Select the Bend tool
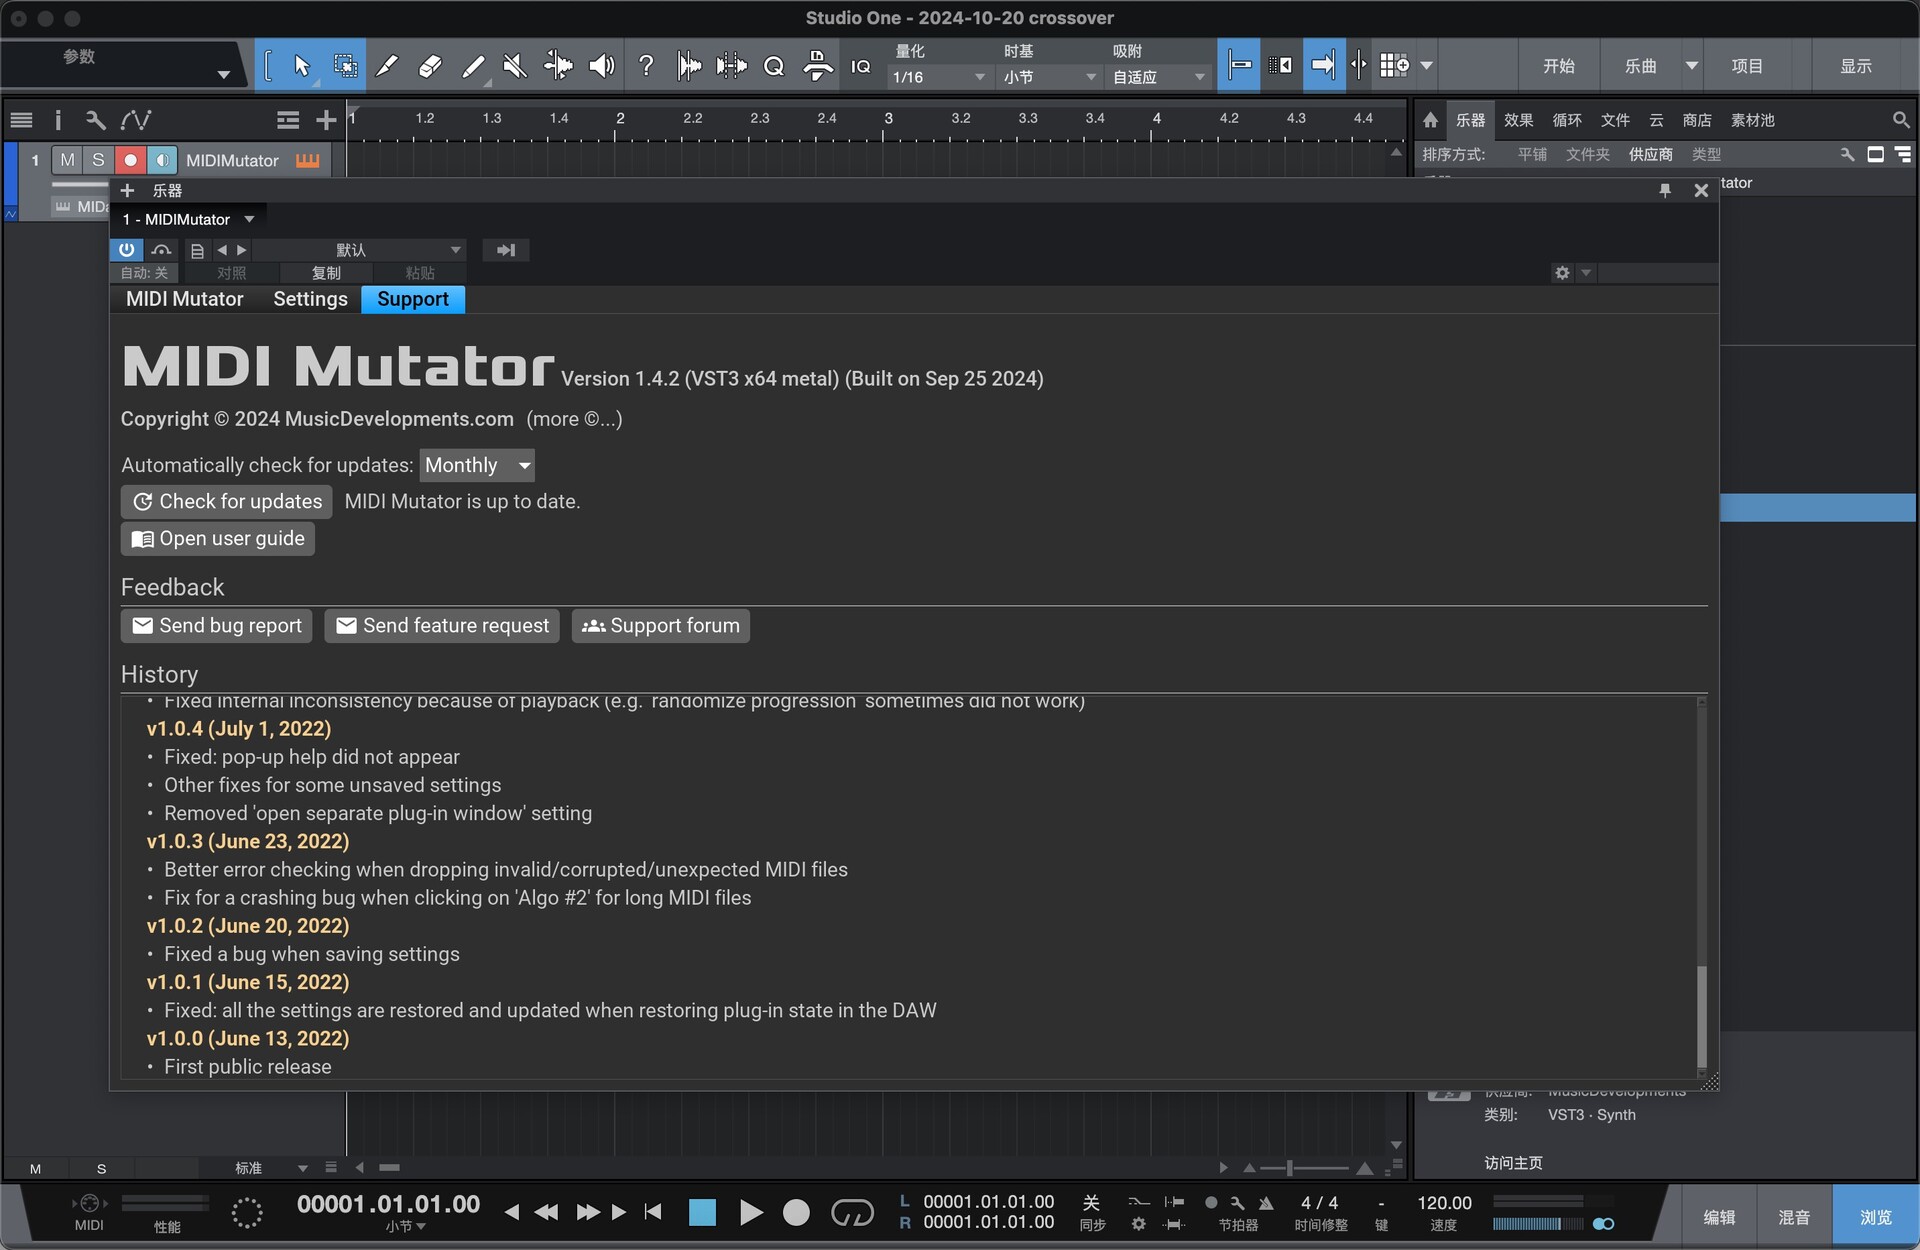1920x1250 pixels. [558, 66]
